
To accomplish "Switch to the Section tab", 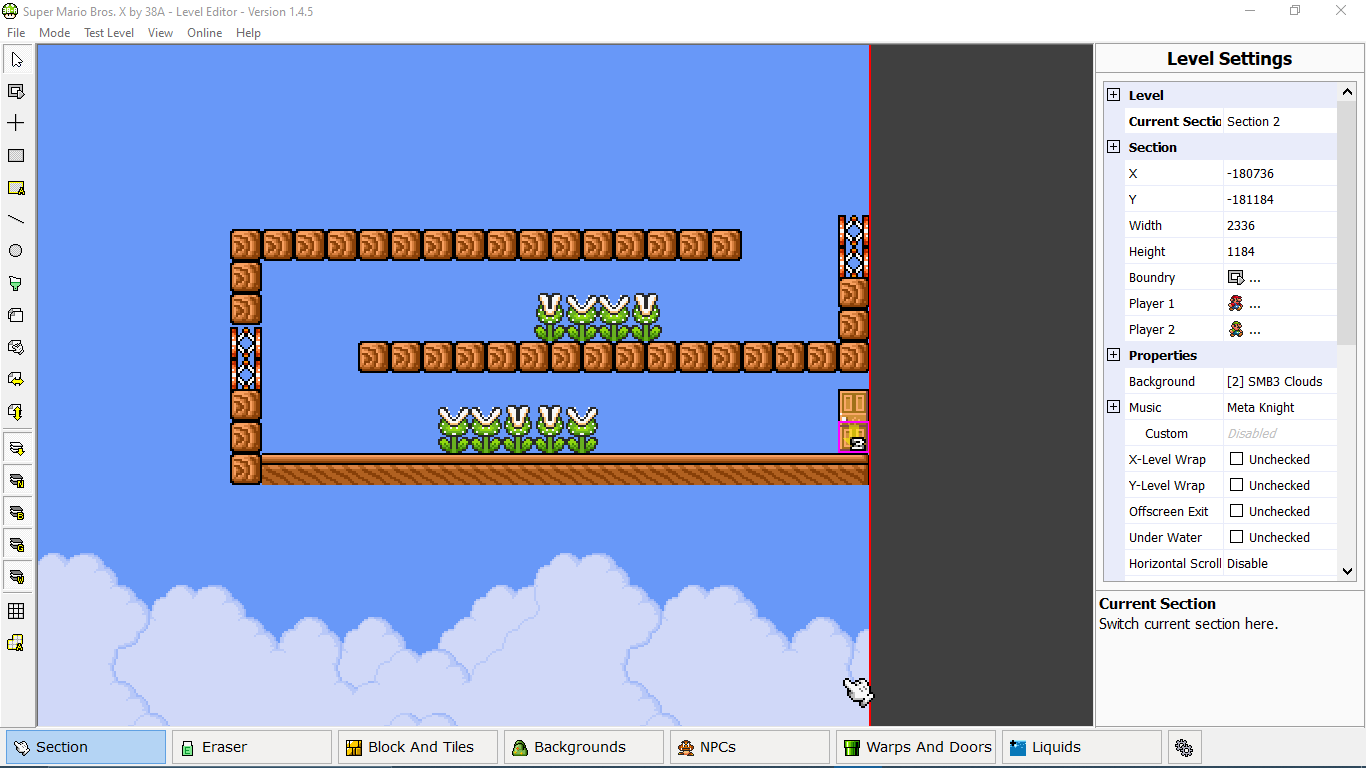I will tap(86, 747).
